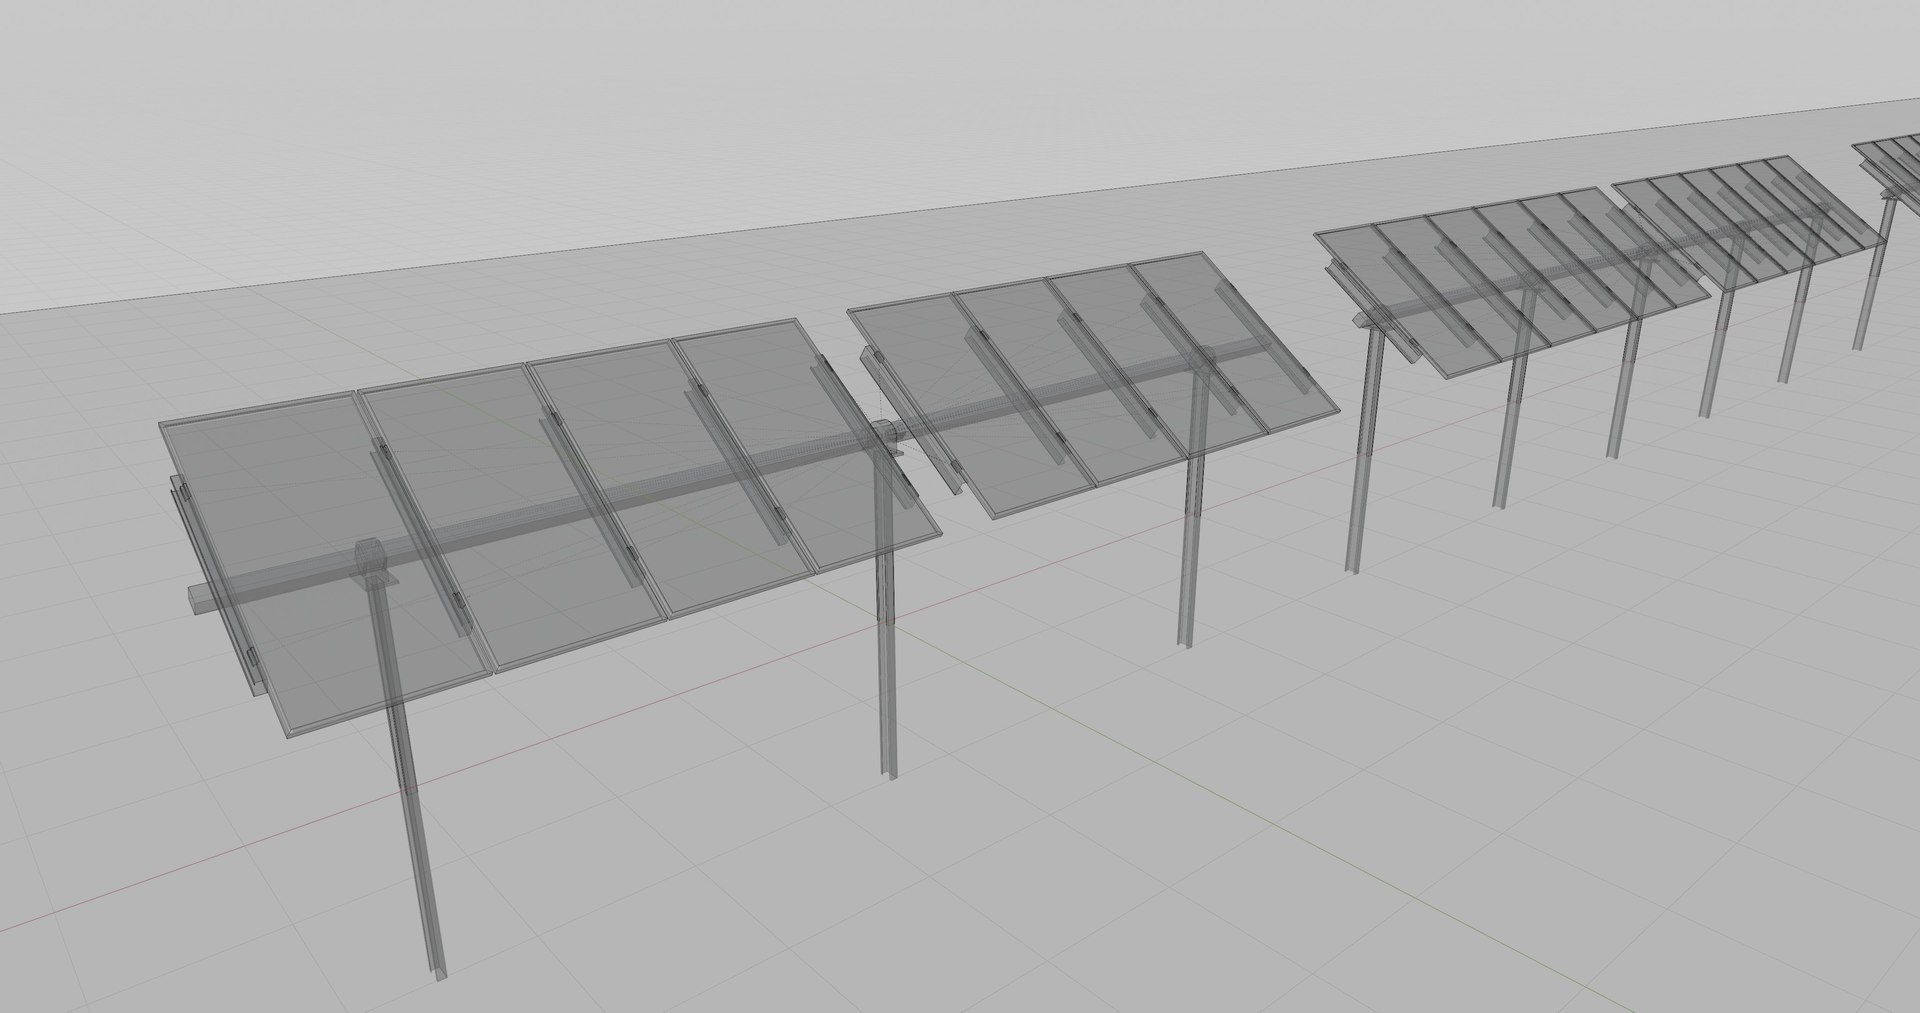Select the leftmost post of the third array
The image size is (1920, 1013).
pyautogui.click(x=1365, y=450)
